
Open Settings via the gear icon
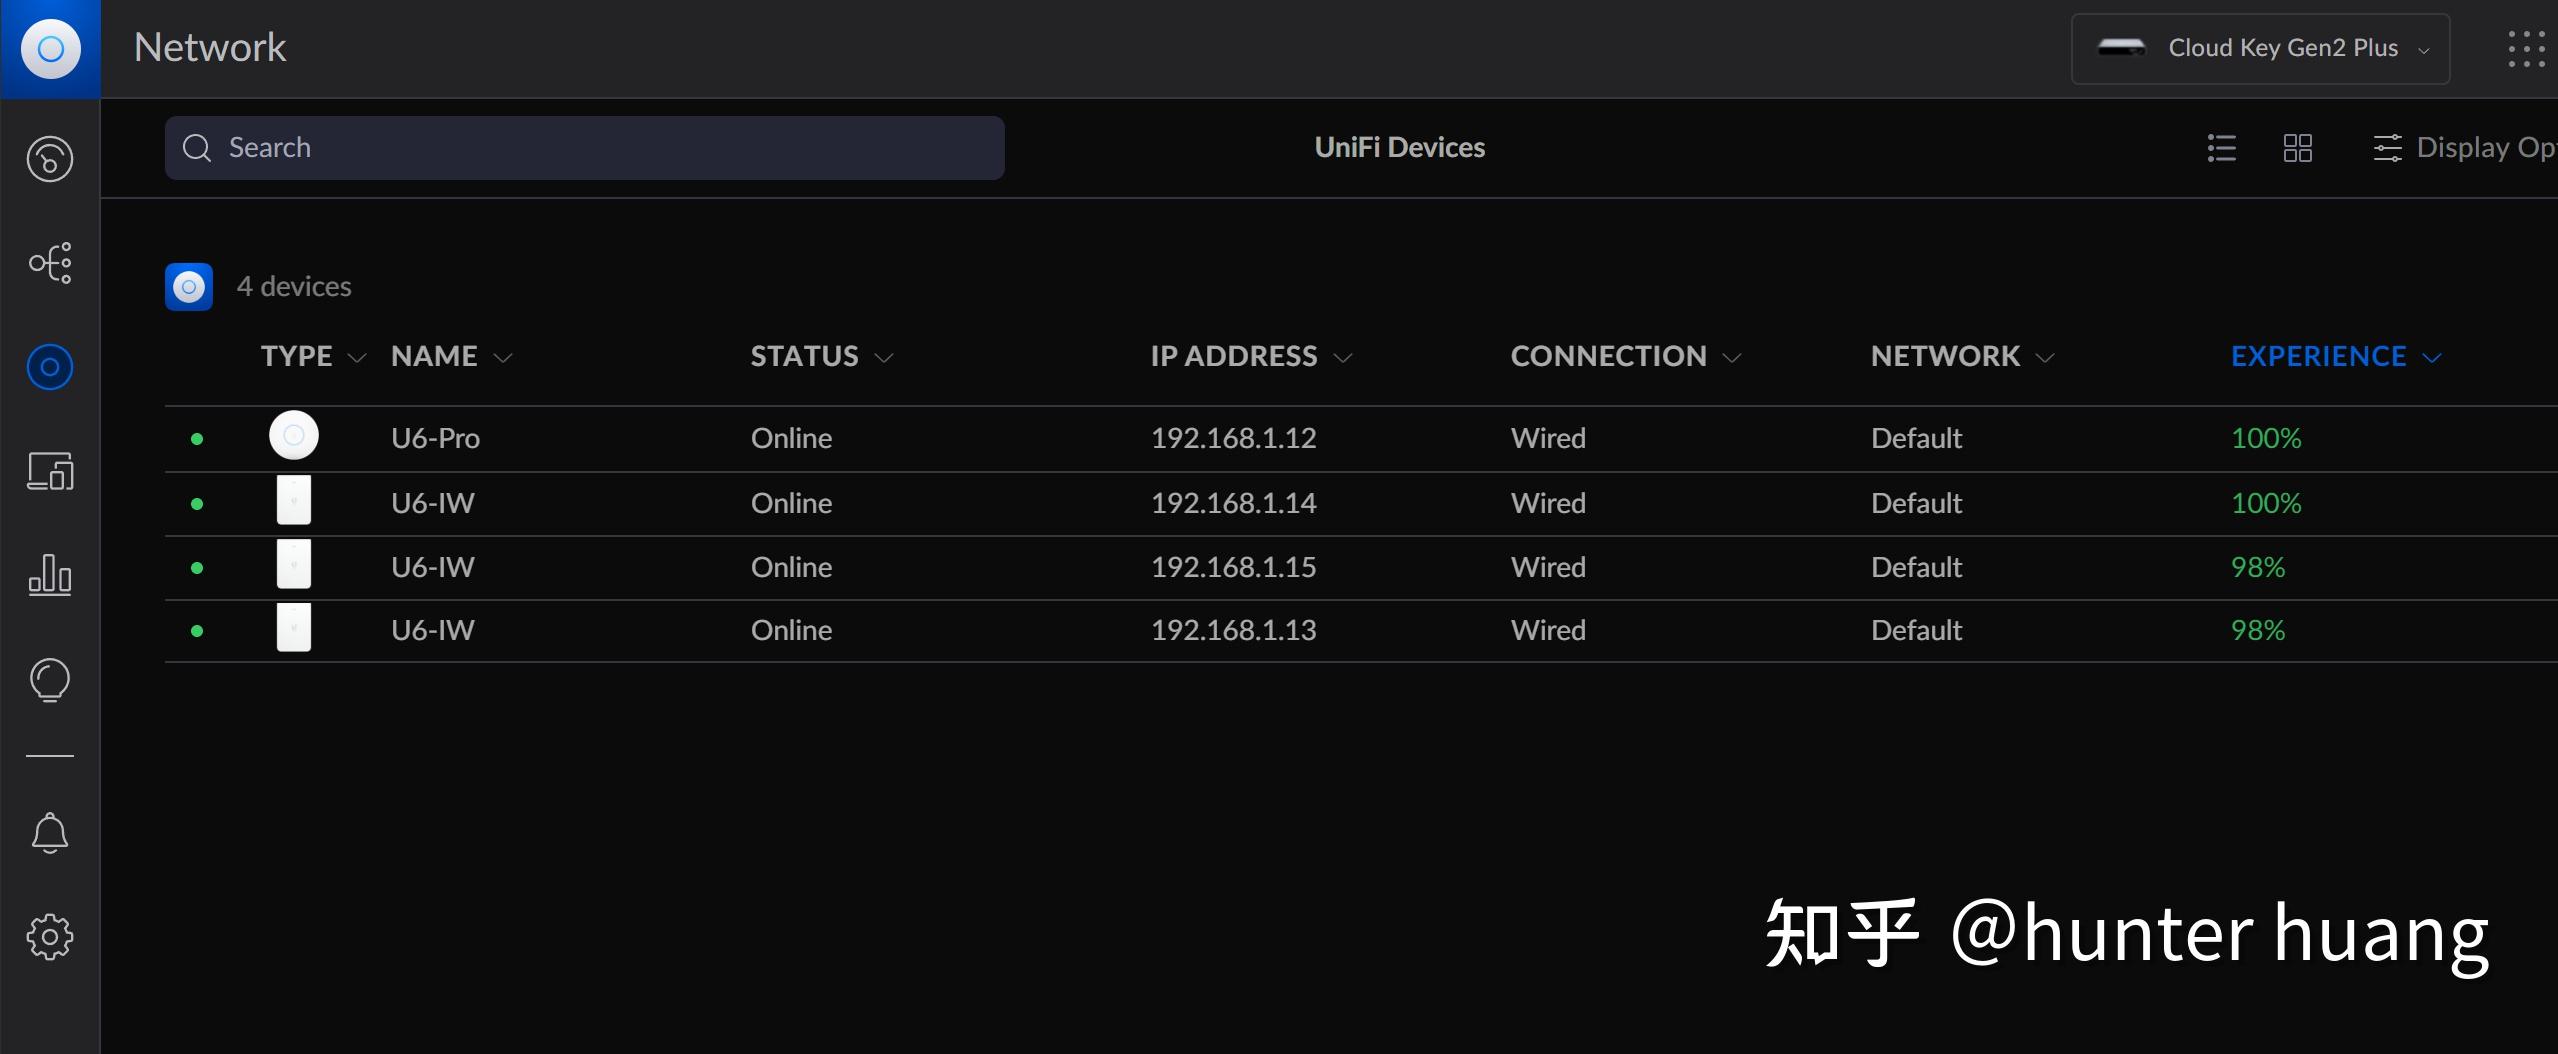click(x=49, y=936)
